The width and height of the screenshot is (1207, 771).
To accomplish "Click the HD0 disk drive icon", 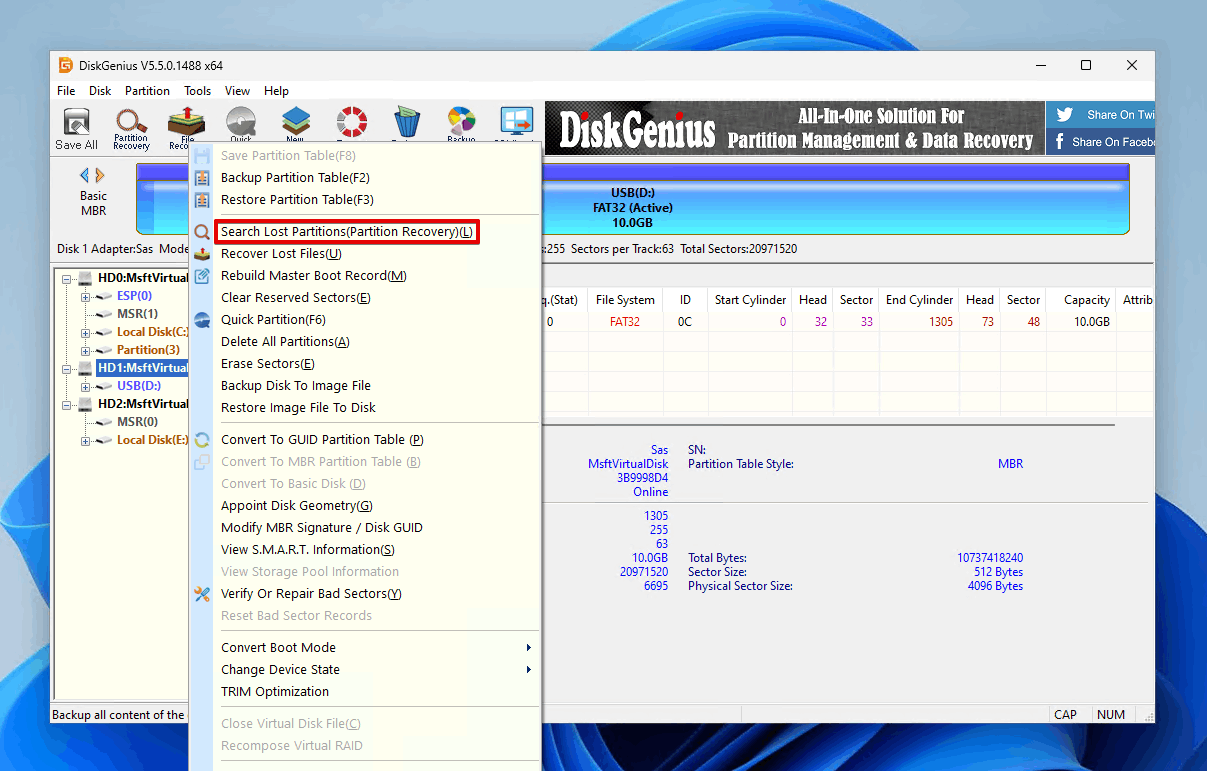I will click(x=85, y=278).
